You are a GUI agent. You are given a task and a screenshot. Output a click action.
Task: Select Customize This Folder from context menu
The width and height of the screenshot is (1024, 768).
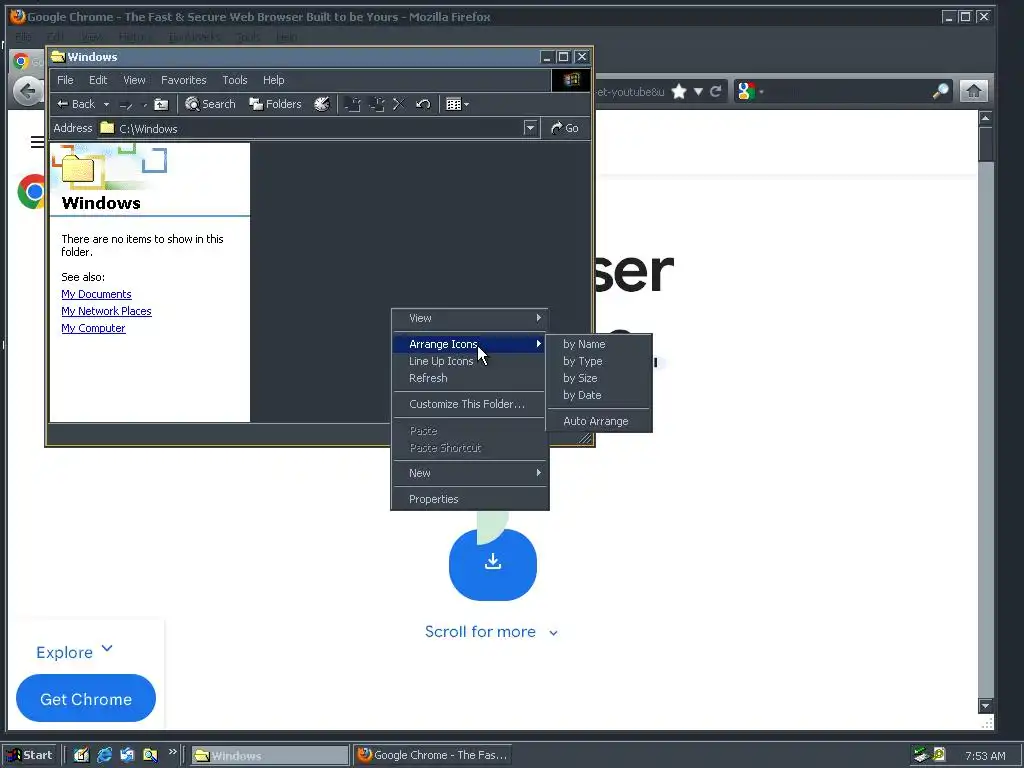(470, 404)
